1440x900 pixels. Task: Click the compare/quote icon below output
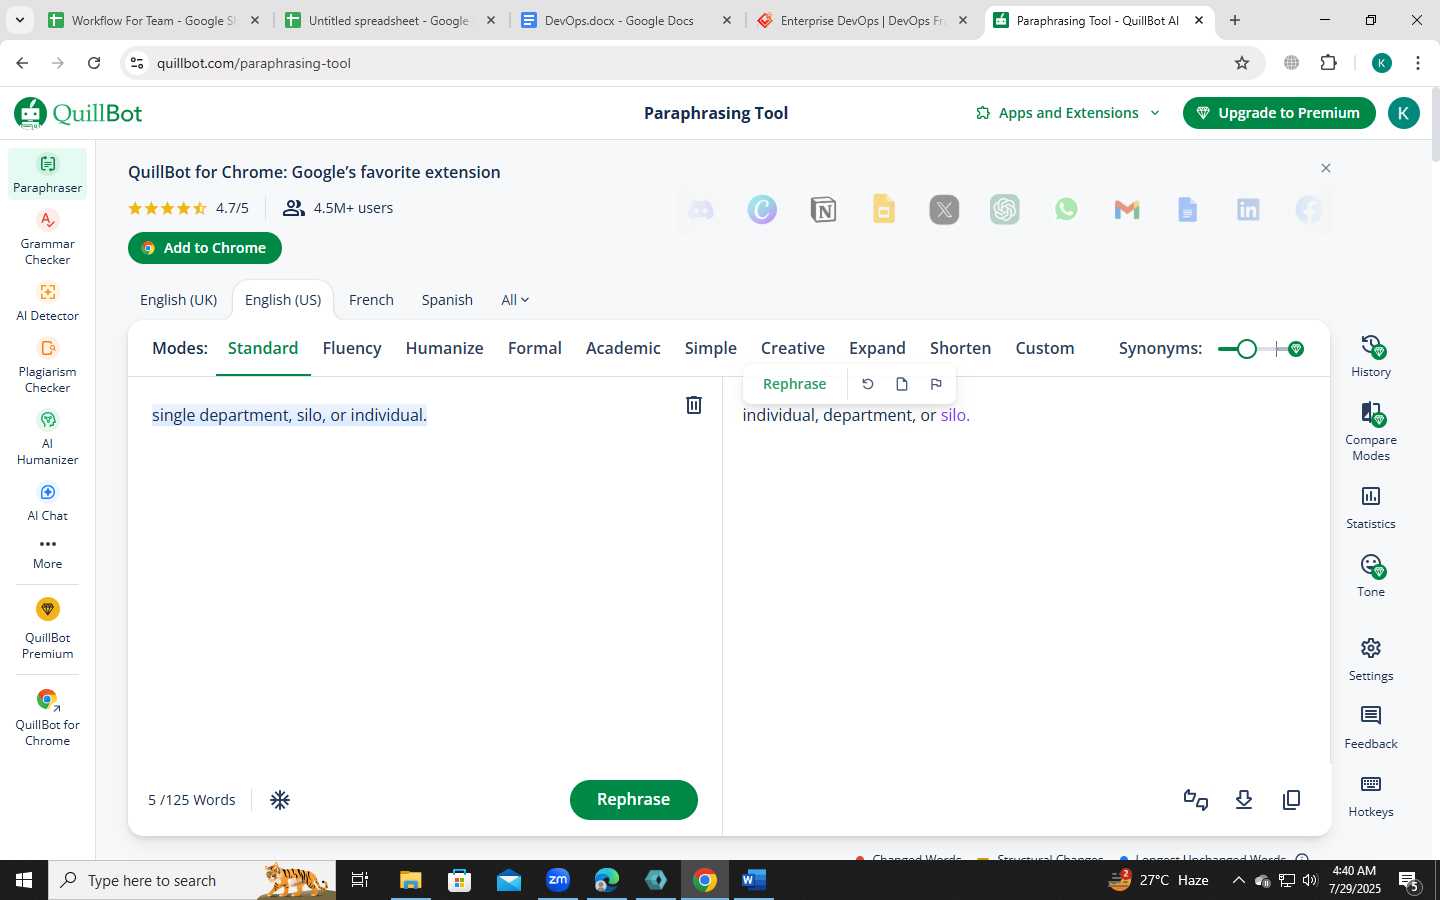[x=1196, y=800]
